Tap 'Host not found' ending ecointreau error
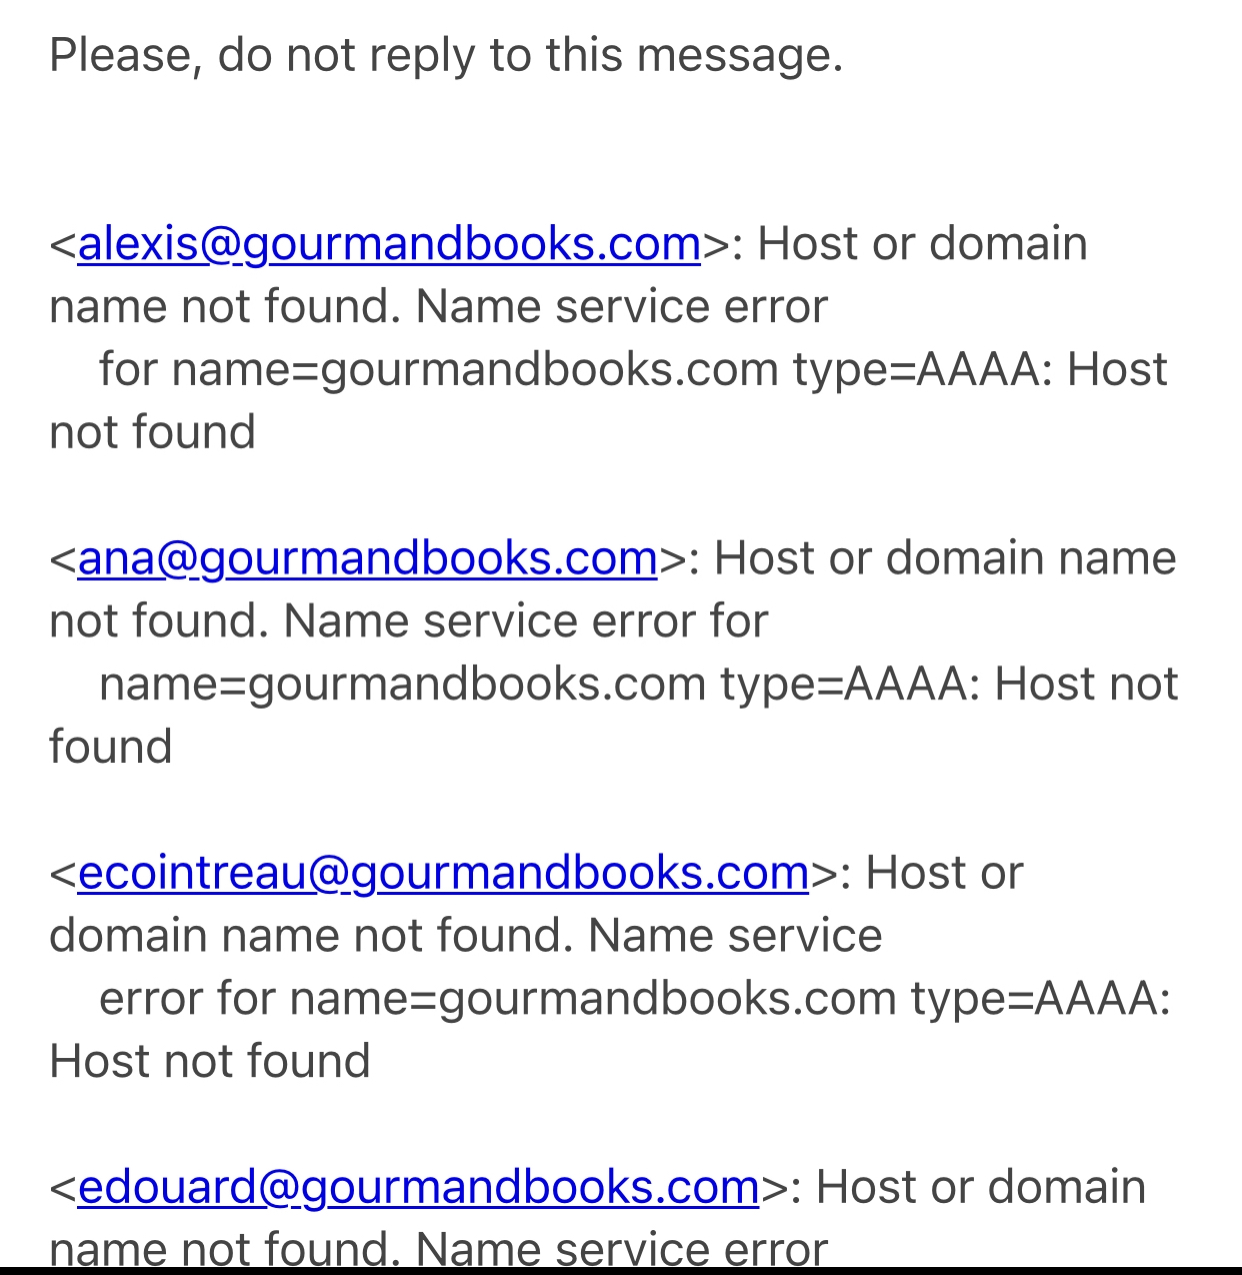This screenshot has height=1275, width=1242. 209,1062
